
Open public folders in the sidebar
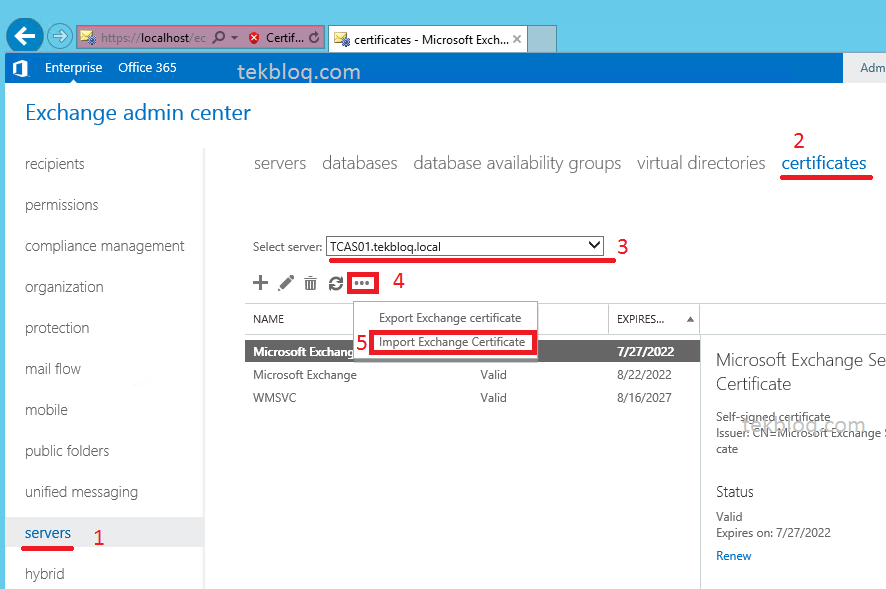point(67,451)
